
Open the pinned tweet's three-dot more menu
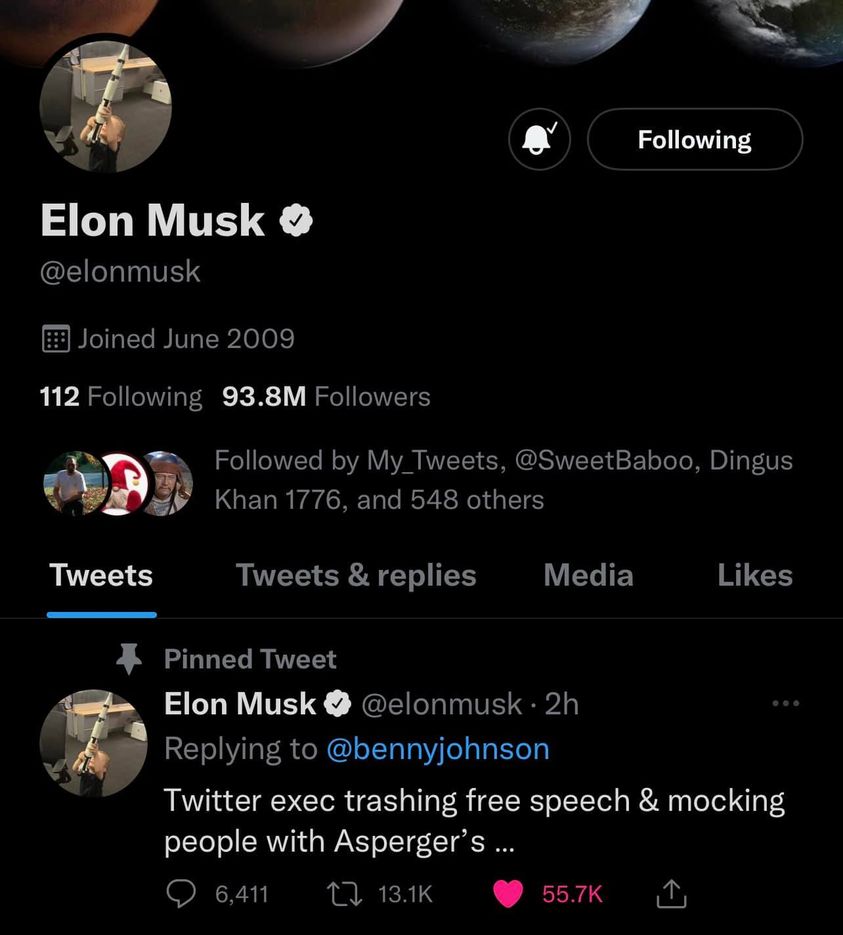pyautogui.click(x=787, y=704)
